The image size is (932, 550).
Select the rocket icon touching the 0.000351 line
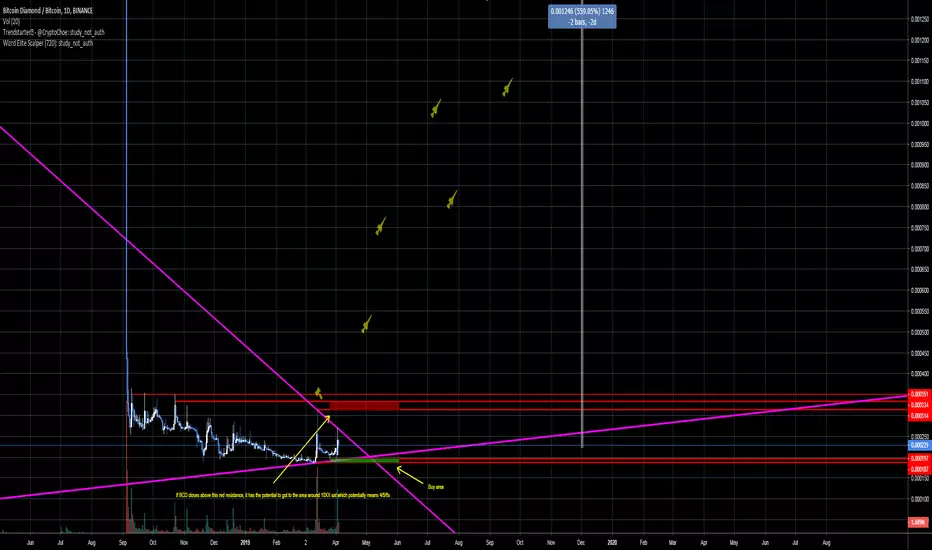(x=319, y=393)
